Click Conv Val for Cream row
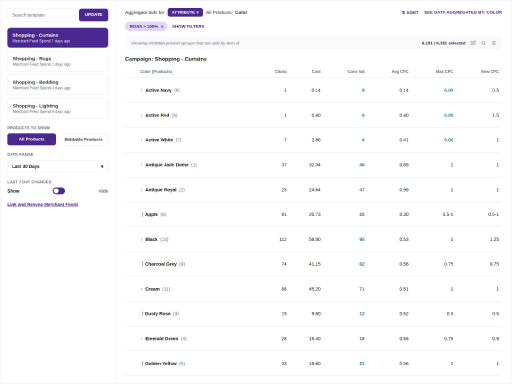Screen dimensions: 512x384 (x=362, y=289)
